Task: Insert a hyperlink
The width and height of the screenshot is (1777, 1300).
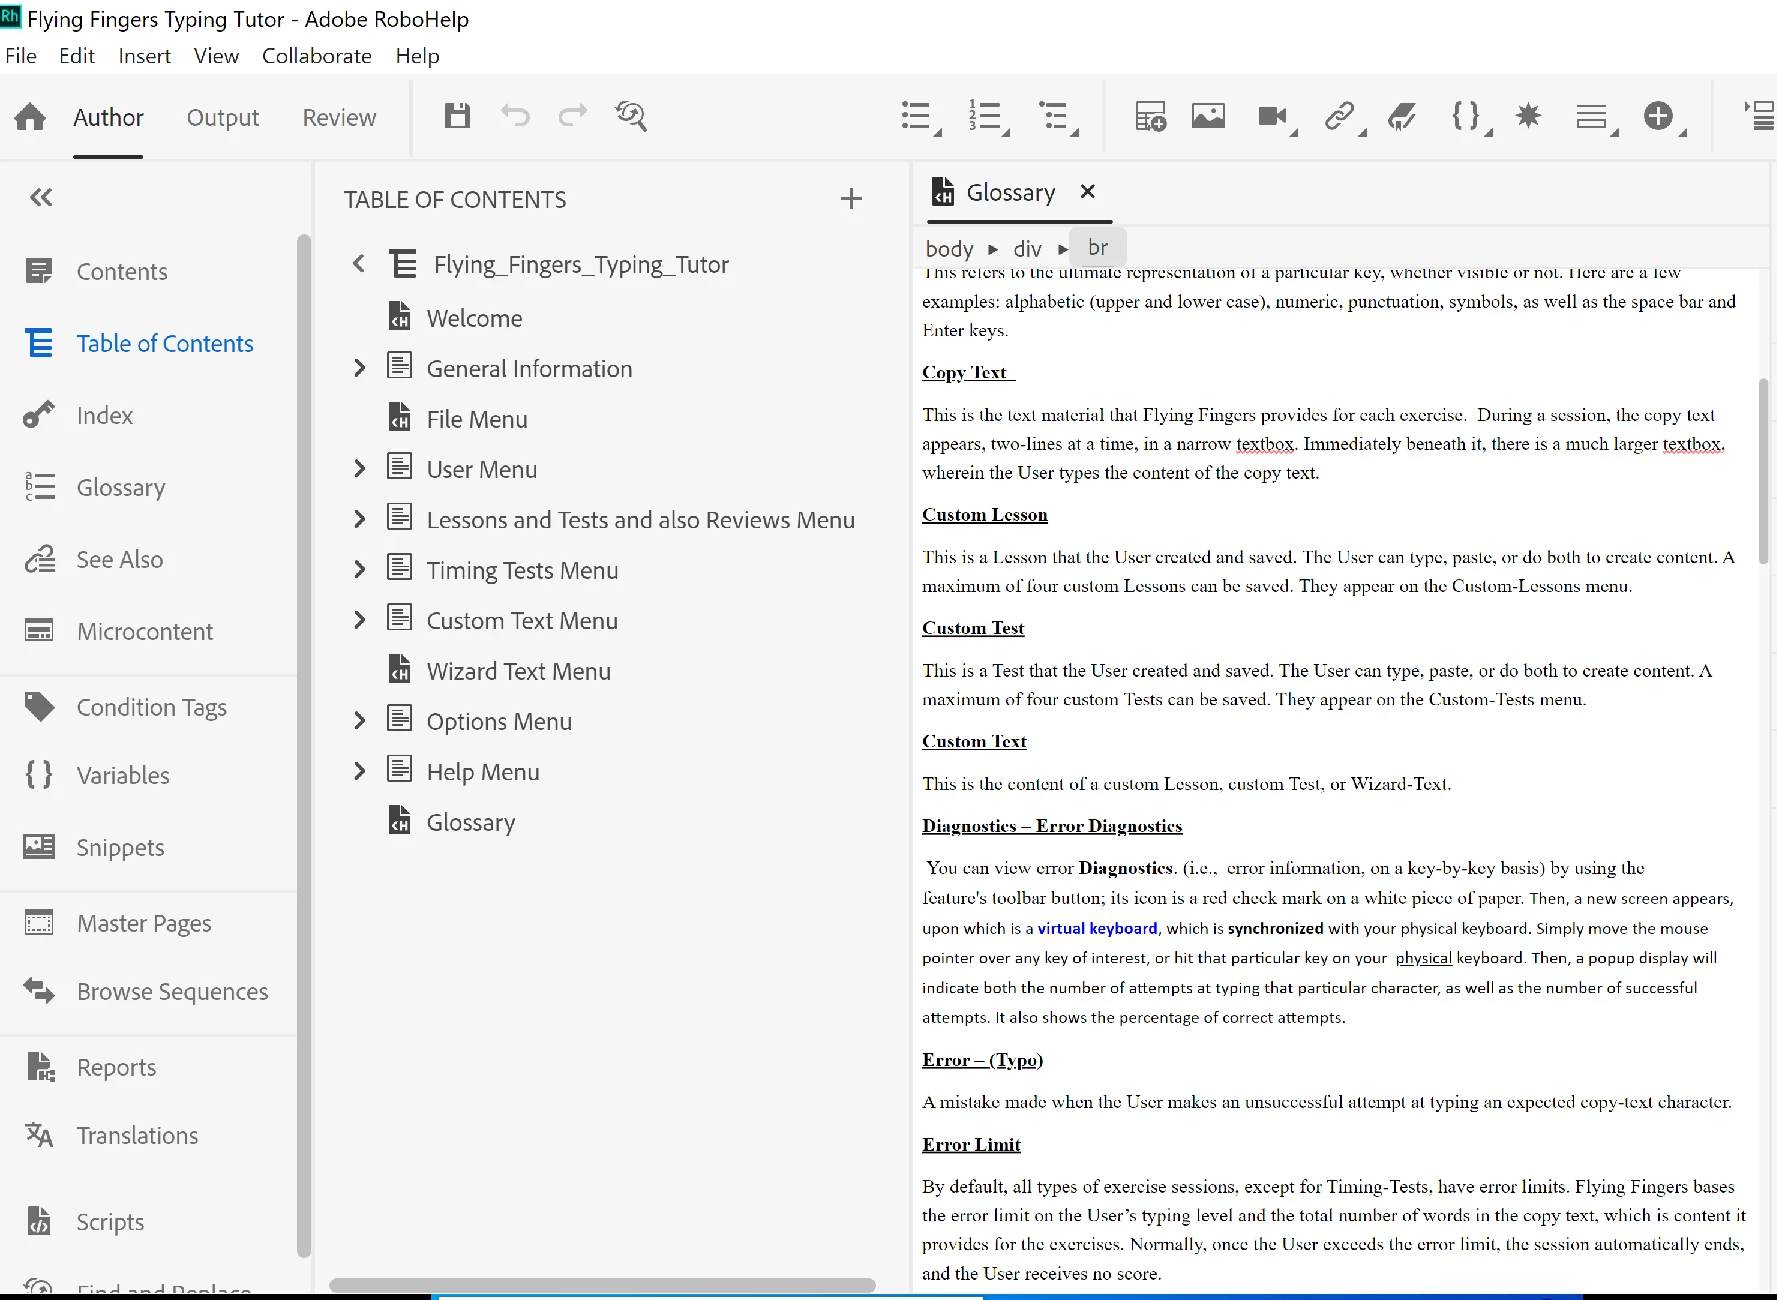Action: 1343,117
